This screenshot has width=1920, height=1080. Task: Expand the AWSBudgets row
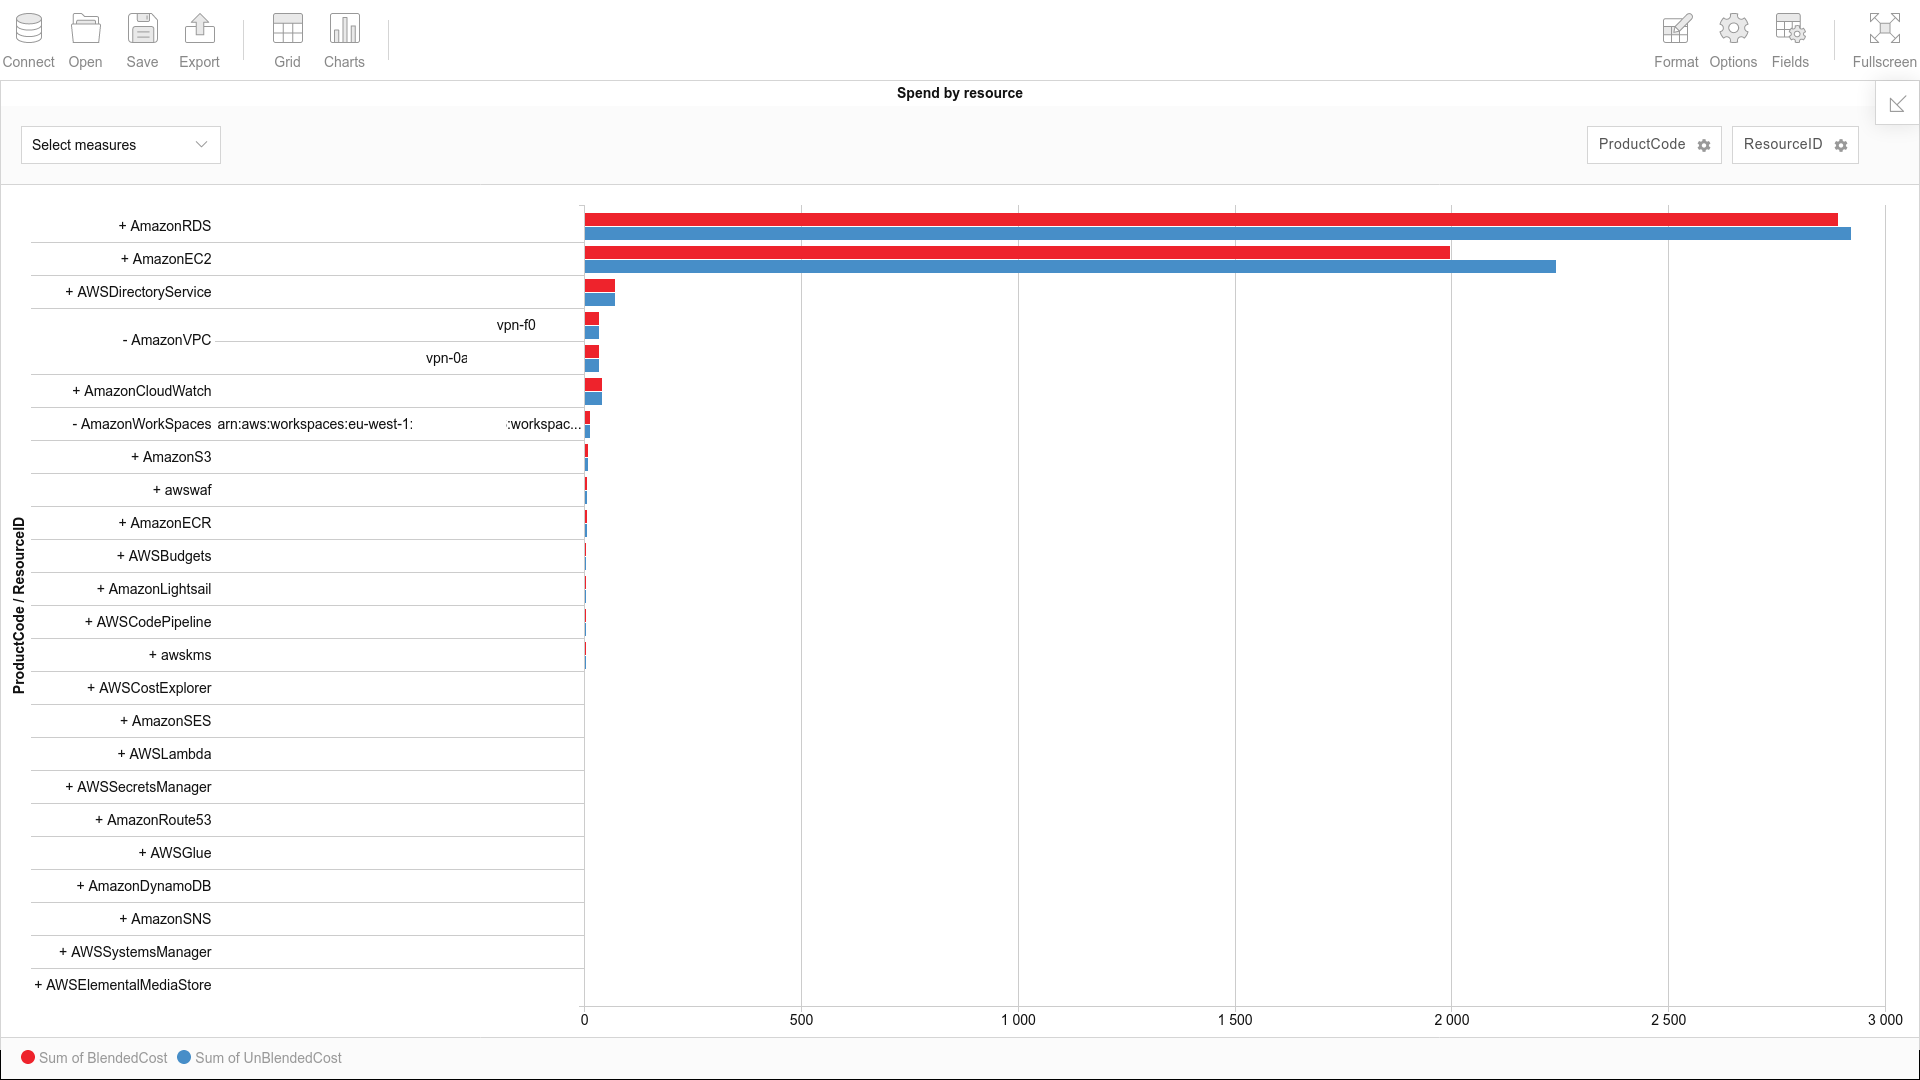pos(164,556)
